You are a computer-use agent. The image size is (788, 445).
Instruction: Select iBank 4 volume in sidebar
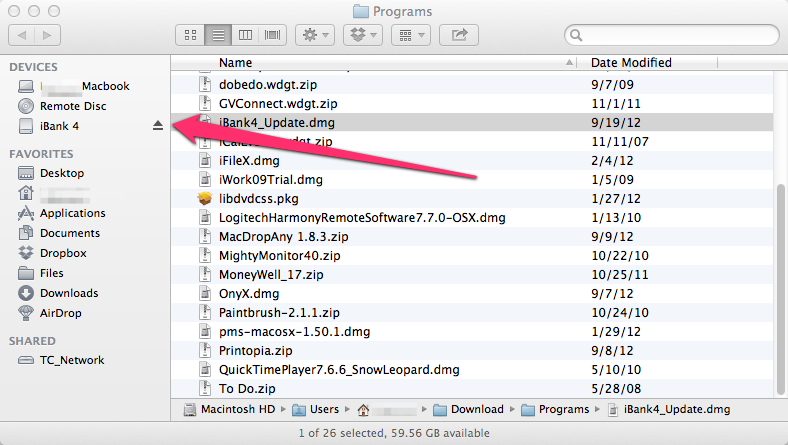point(49,126)
